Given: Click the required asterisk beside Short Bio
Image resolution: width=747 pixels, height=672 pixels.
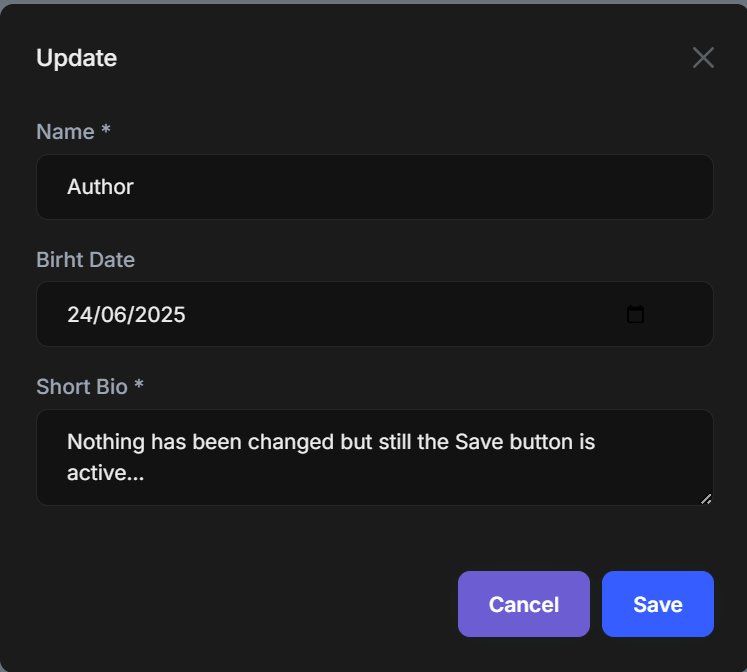Looking at the screenshot, I should coord(139,386).
